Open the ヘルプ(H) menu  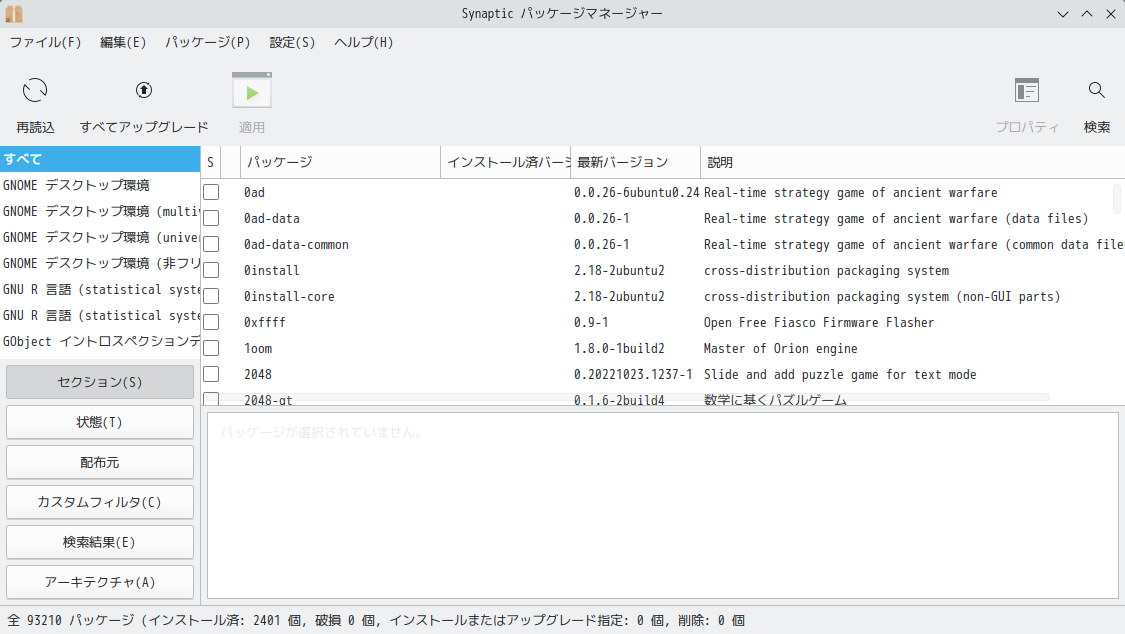(x=364, y=42)
